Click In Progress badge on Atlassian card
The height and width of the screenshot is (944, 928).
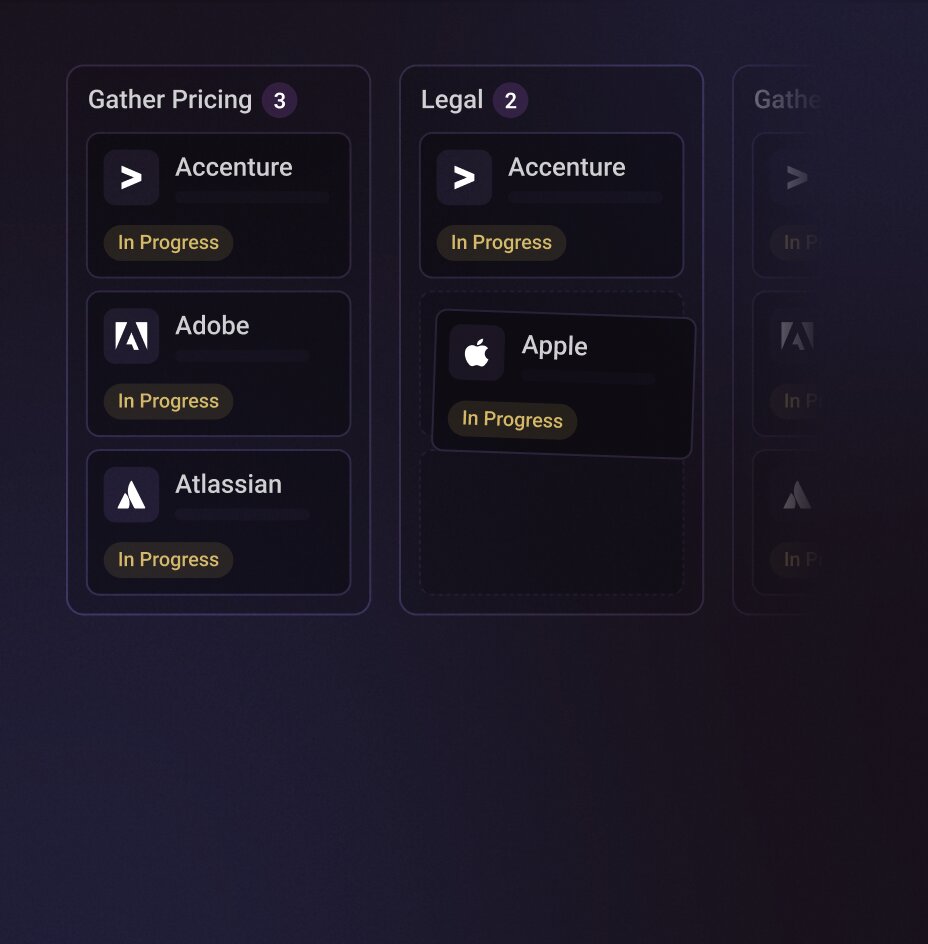(x=168, y=560)
